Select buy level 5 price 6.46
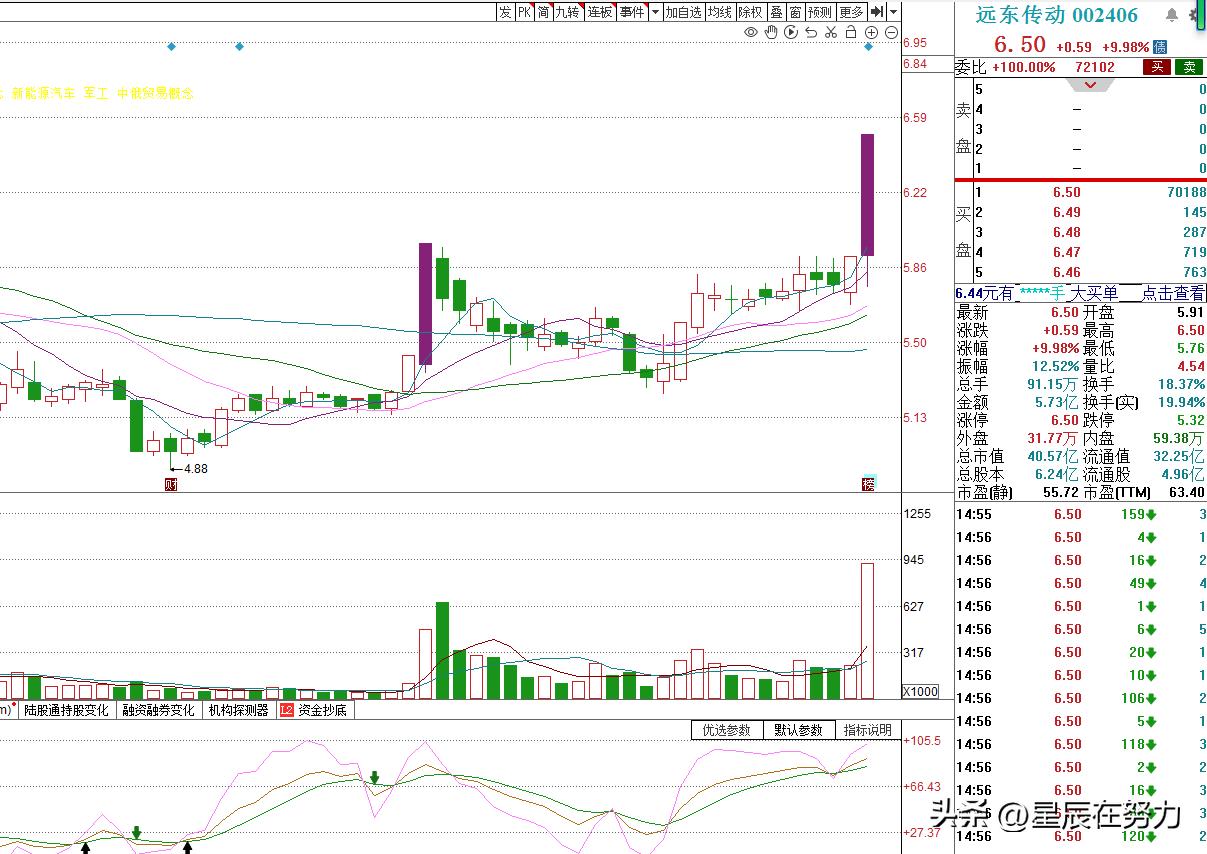This screenshot has width=1207, height=854. click(1067, 272)
